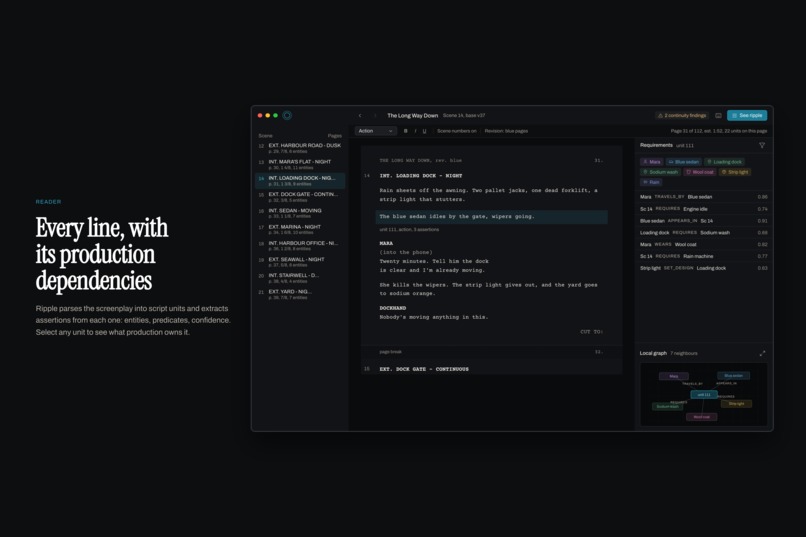Click The Long Way Down title
The height and width of the screenshot is (537, 806).
[x=412, y=116]
